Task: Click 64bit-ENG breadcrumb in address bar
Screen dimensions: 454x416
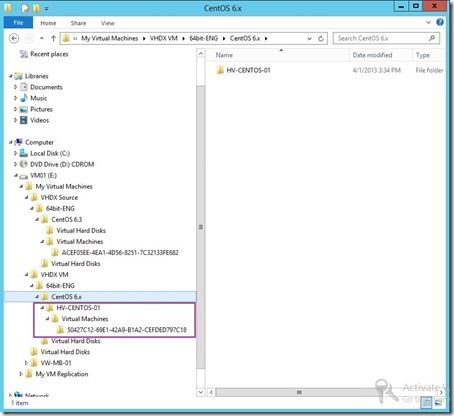Action: (x=203, y=38)
